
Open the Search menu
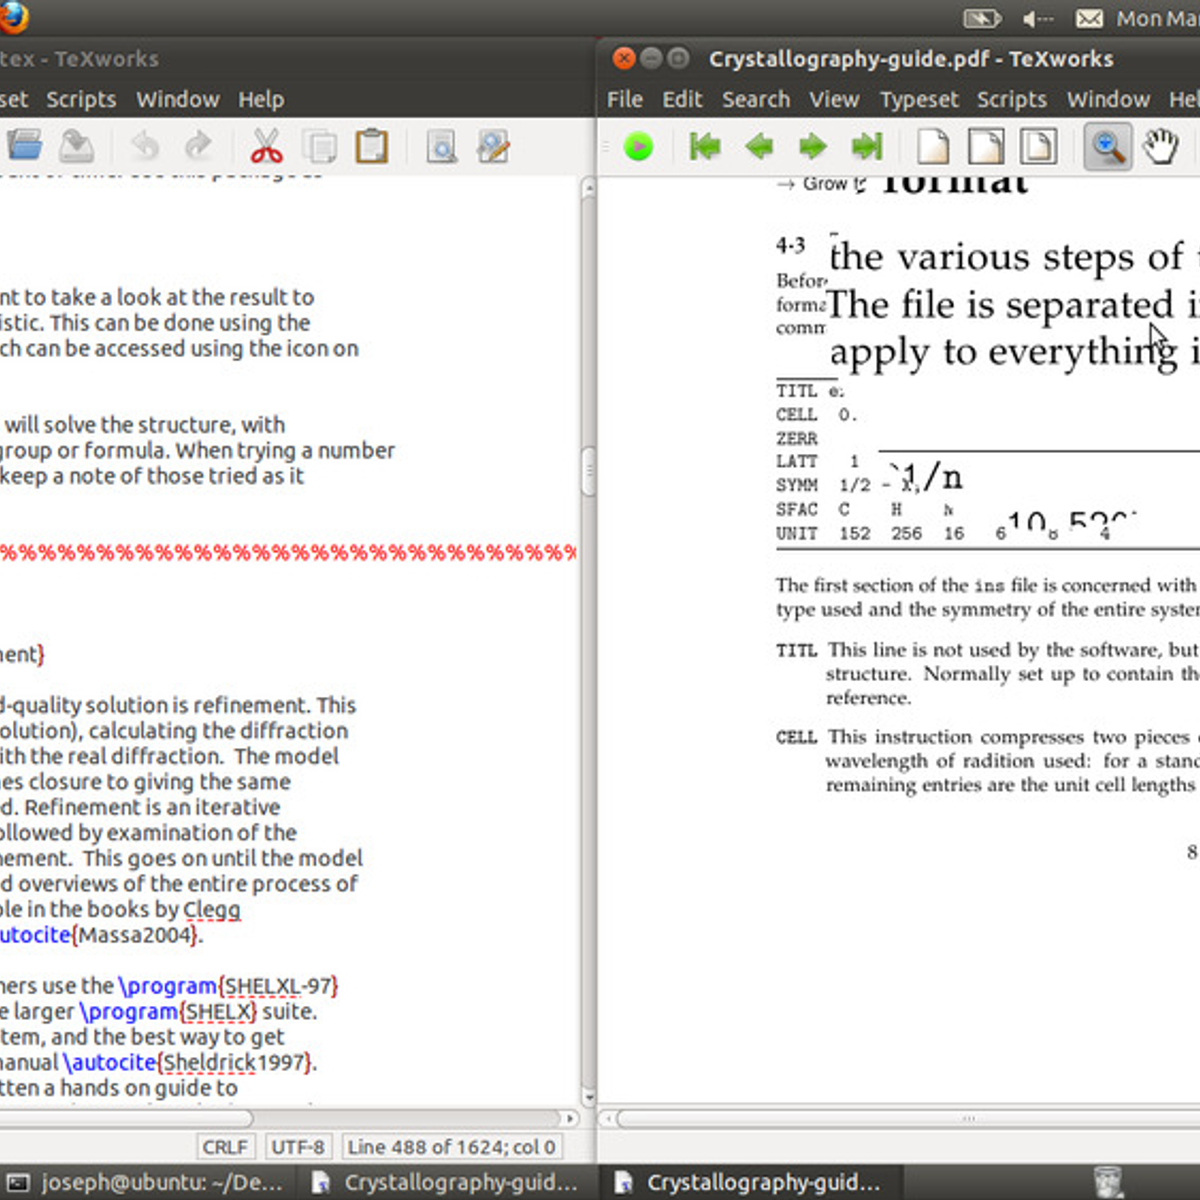(756, 99)
